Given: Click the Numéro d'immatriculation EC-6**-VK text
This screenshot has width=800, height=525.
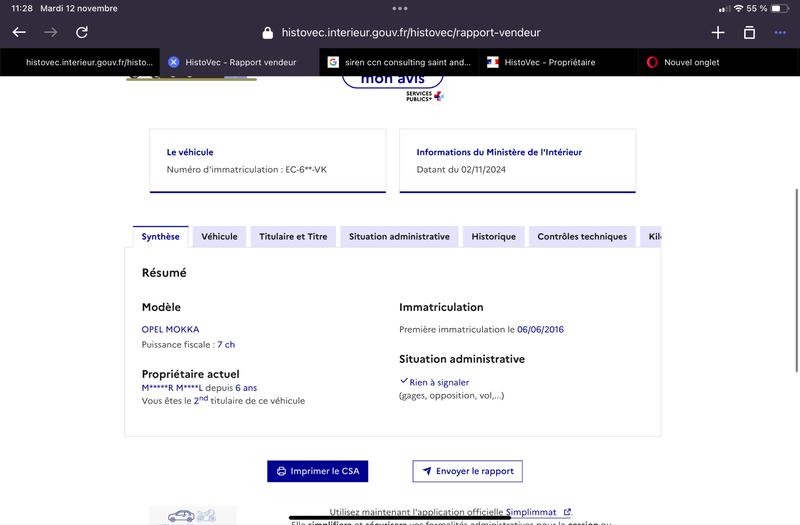Looking at the screenshot, I should (x=246, y=169).
